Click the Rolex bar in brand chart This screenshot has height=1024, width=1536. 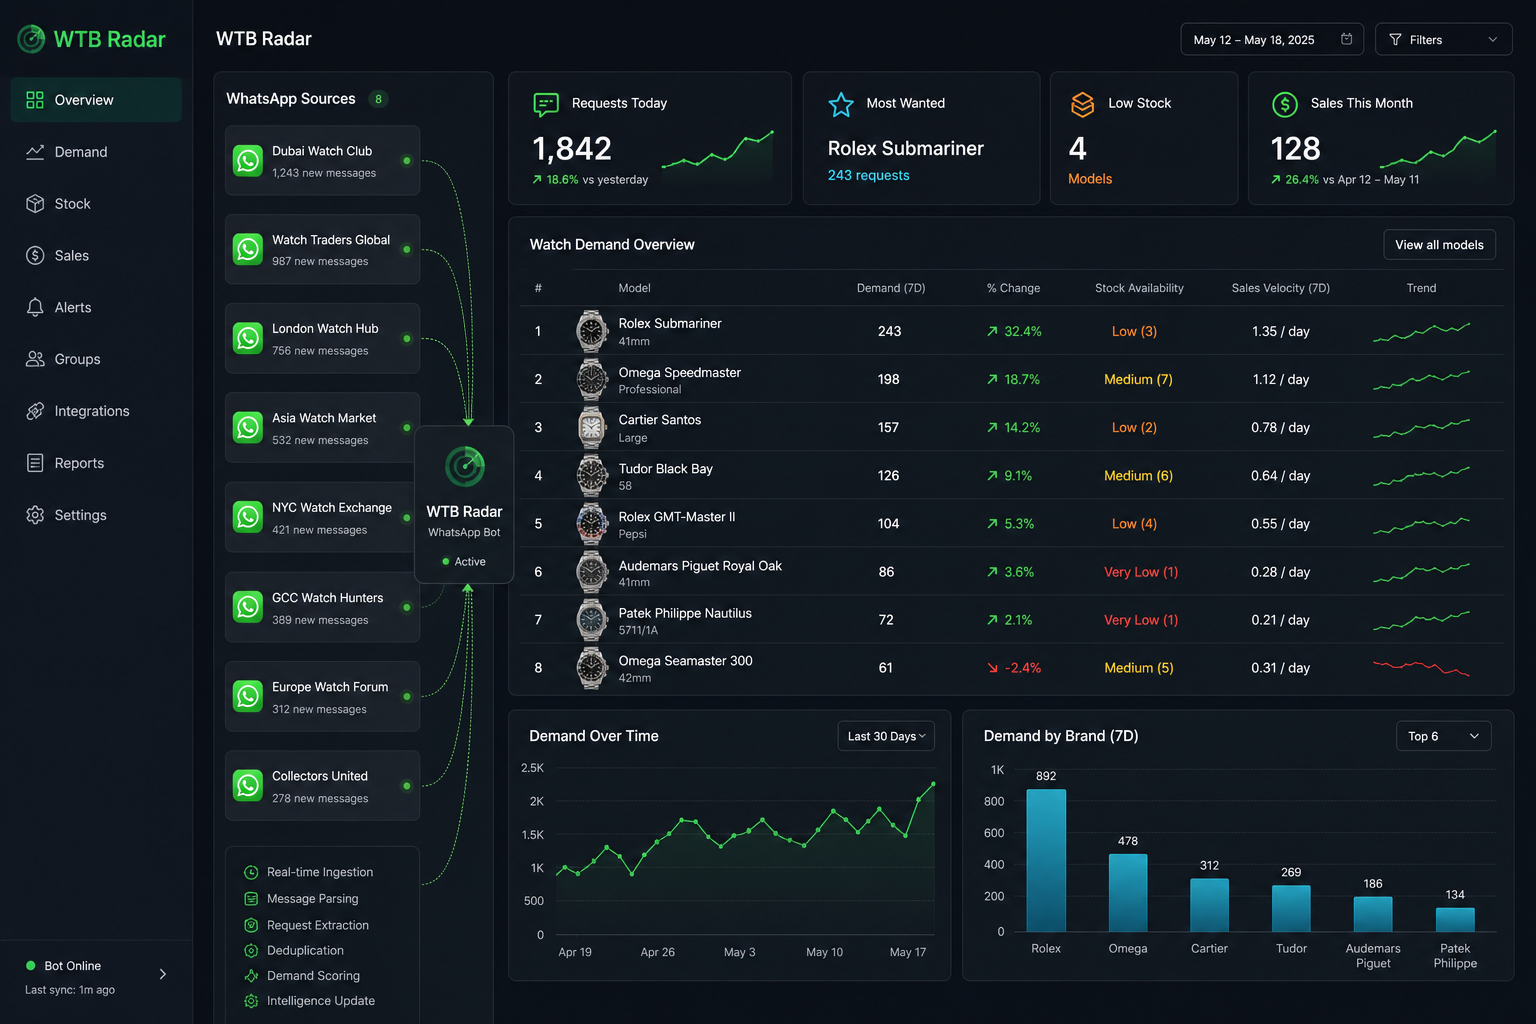pos(1046,861)
